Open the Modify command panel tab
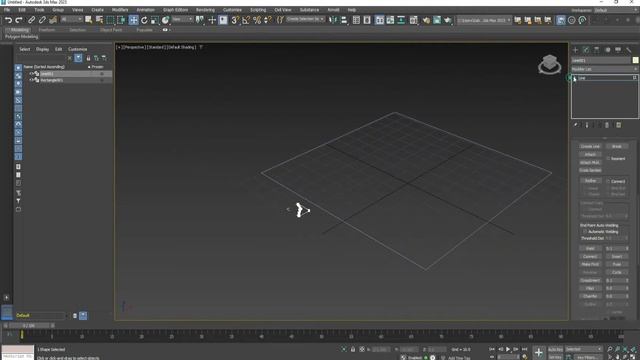640x360 pixels. click(x=586, y=50)
